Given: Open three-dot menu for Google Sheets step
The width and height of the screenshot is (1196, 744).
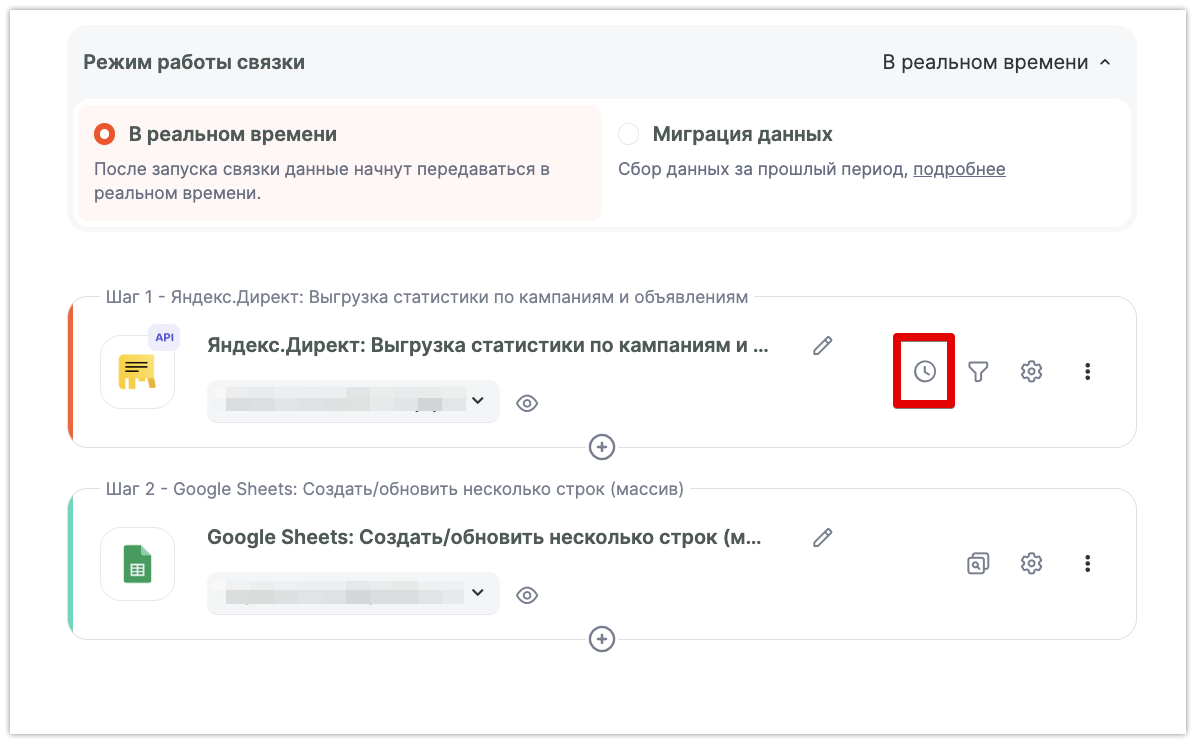Looking at the screenshot, I should click(1087, 564).
